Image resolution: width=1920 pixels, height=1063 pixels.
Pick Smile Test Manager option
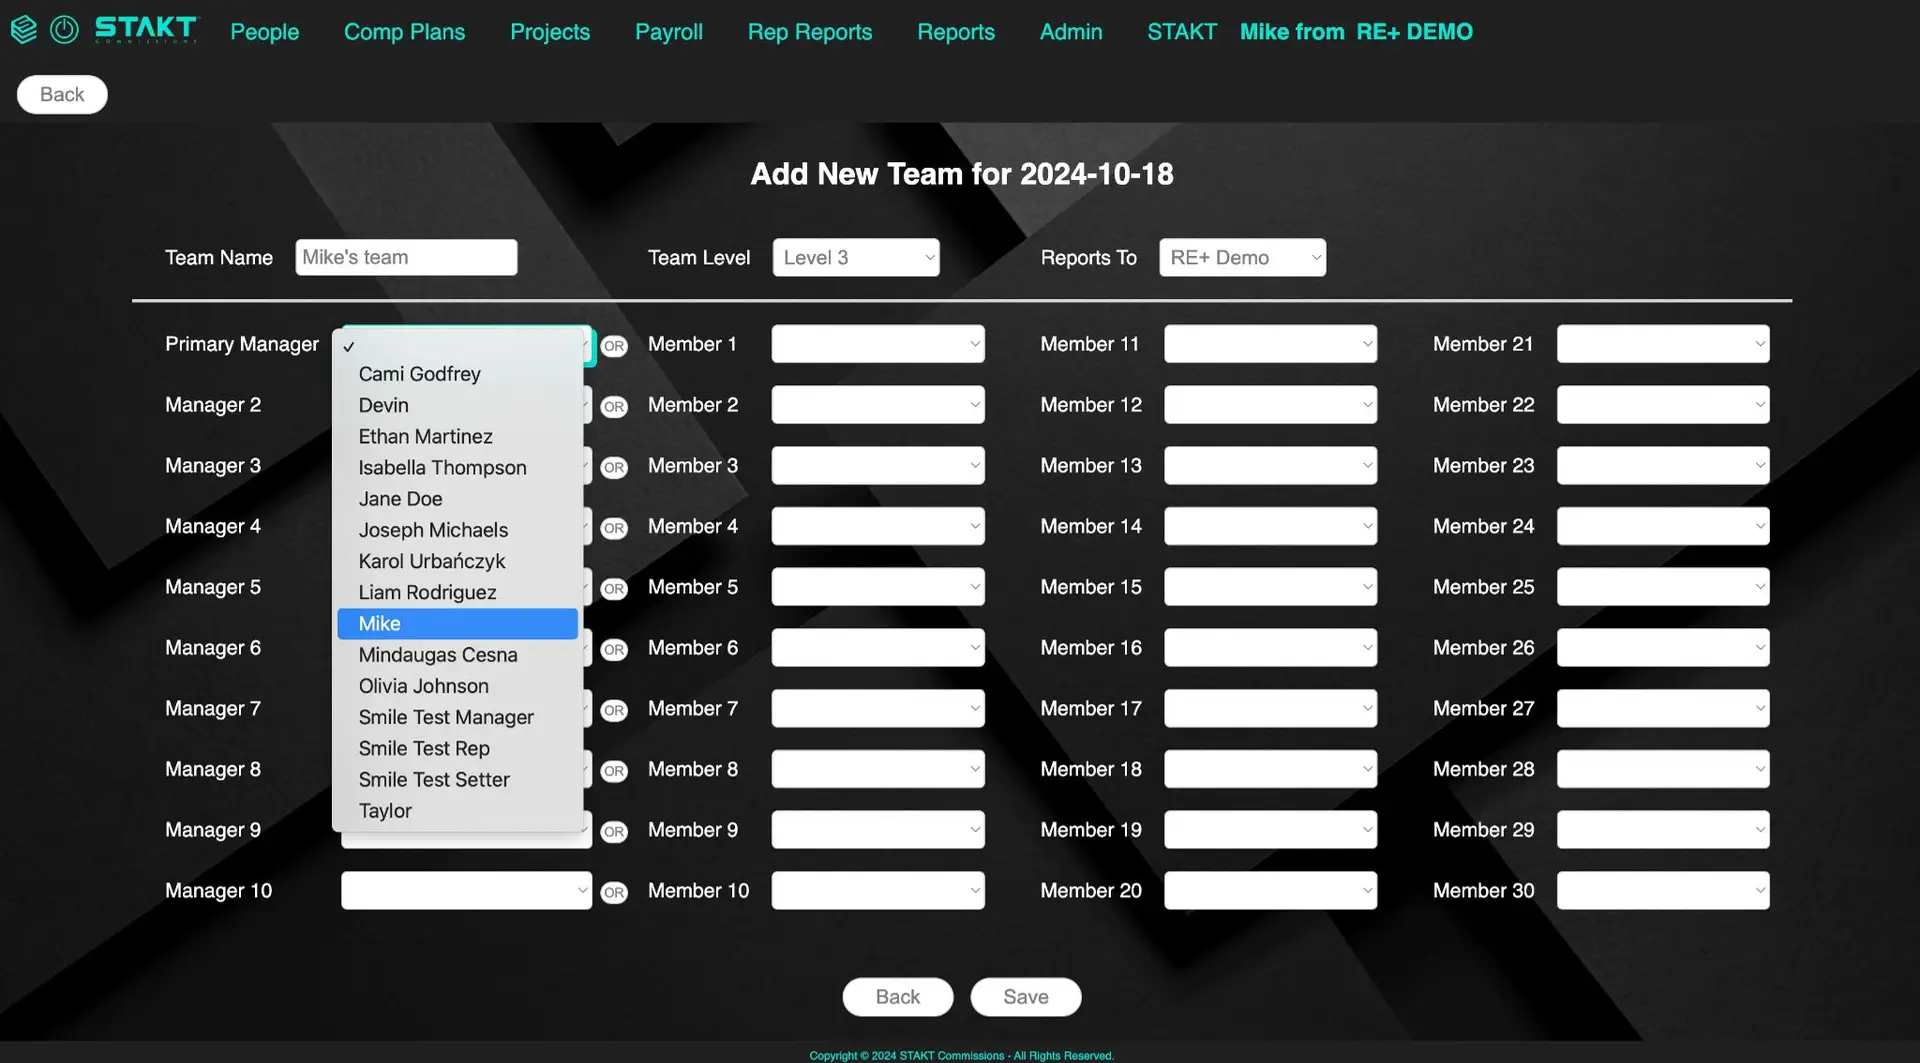pyautogui.click(x=458, y=717)
